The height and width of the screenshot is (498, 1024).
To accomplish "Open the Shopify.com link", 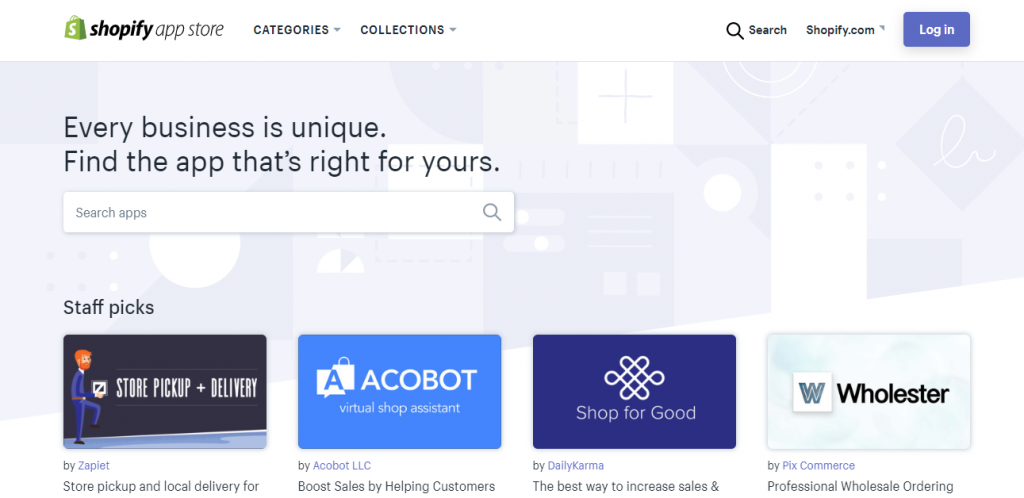I will coord(840,30).
